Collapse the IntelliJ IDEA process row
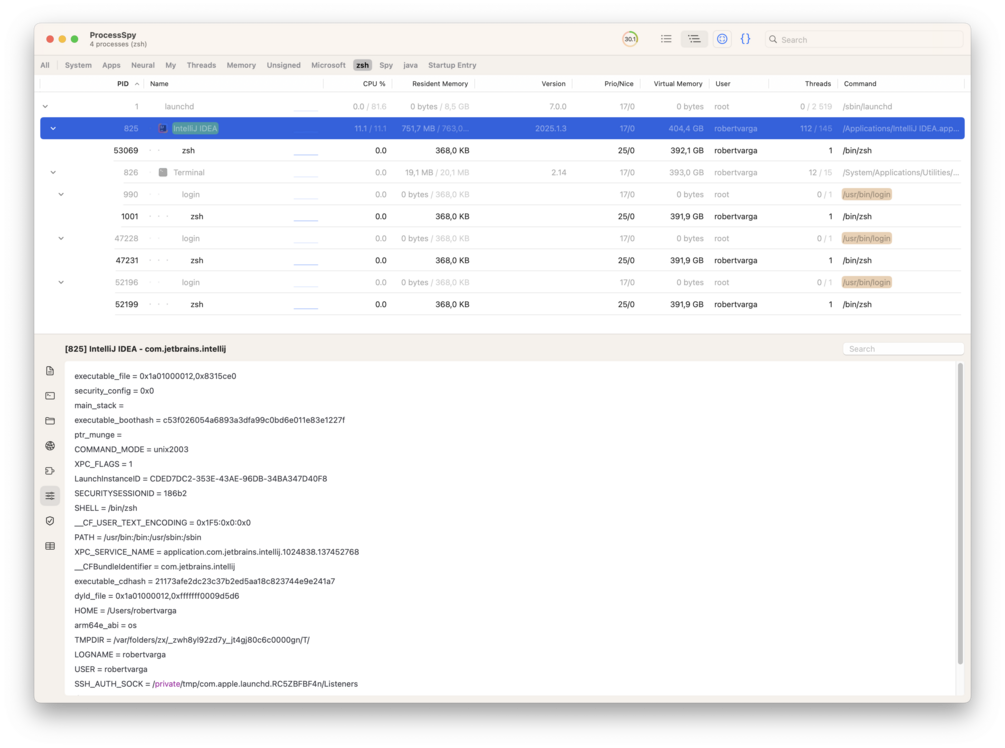The width and height of the screenshot is (1005, 748). (x=53, y=129)
